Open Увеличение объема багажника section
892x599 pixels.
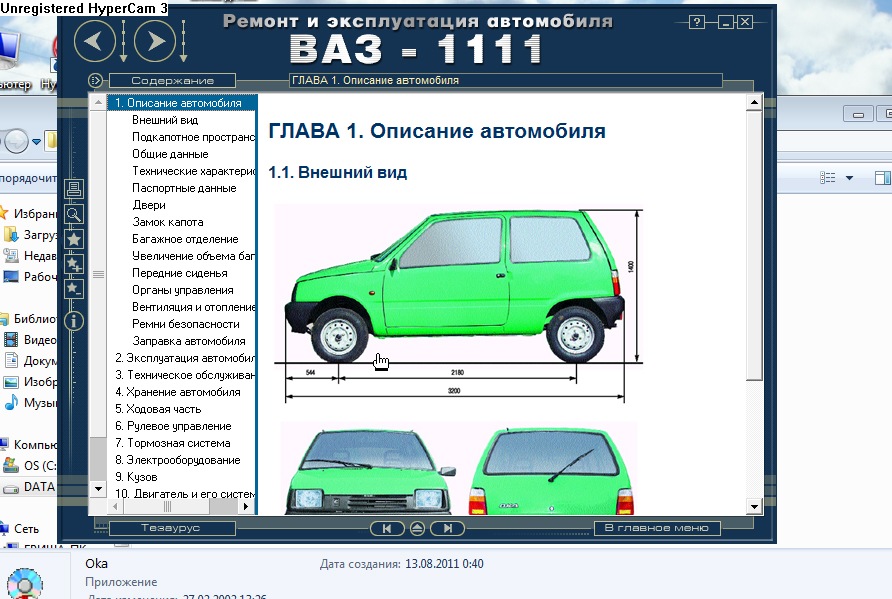(x=193, y=257)
